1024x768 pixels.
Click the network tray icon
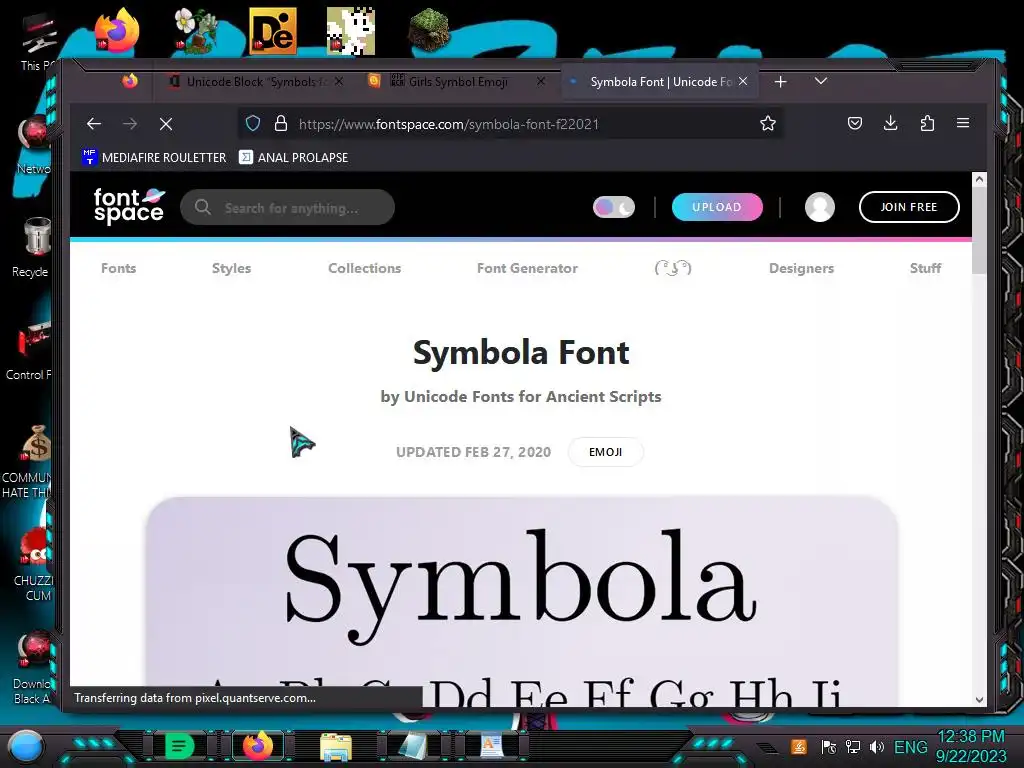[x=852, y=746]
